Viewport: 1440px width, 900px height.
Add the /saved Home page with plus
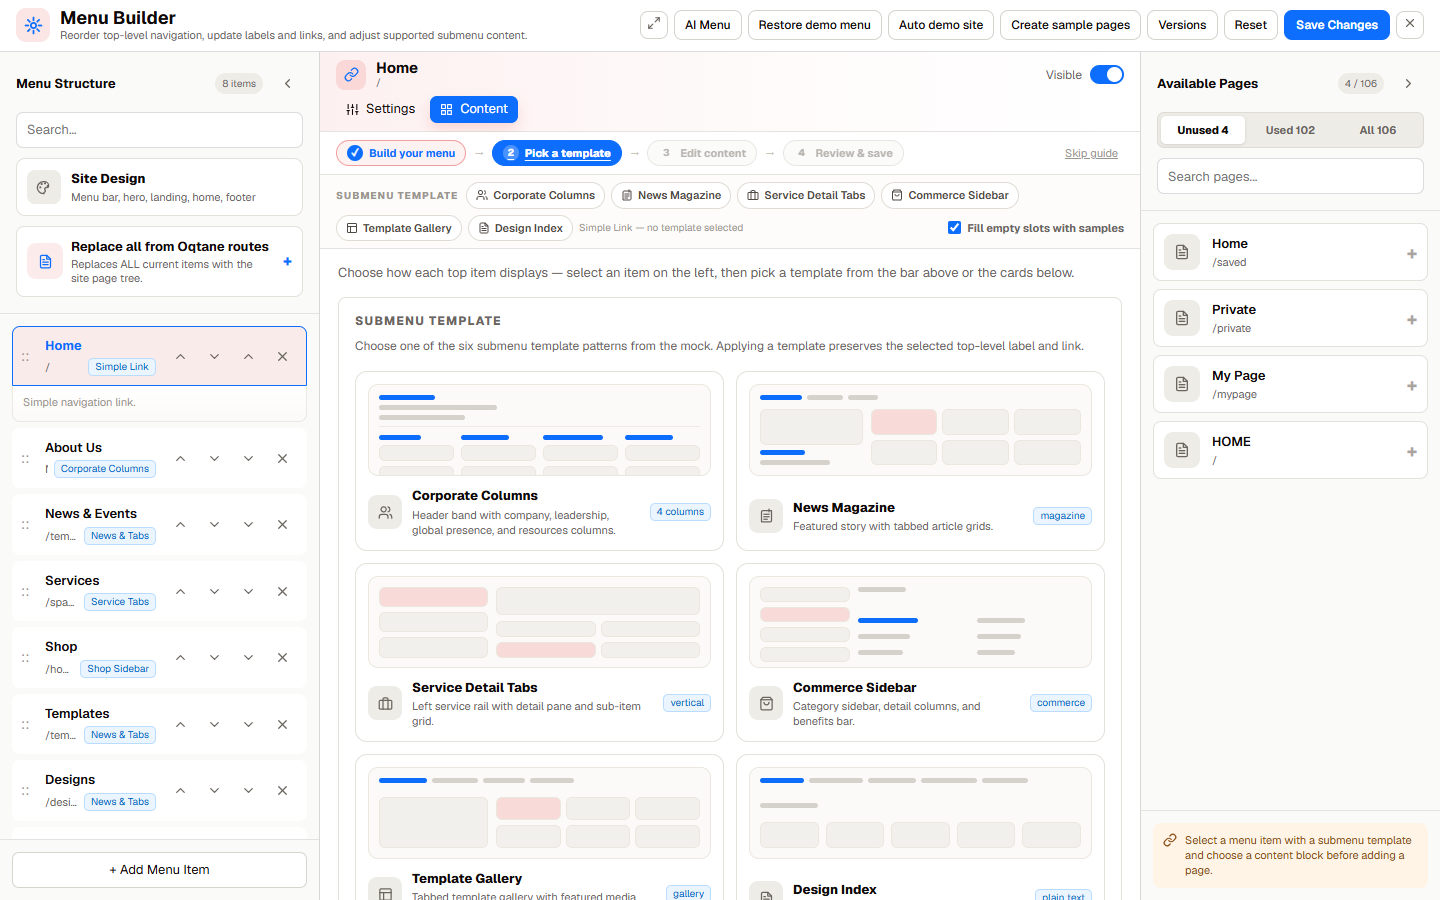(1412, 254)
